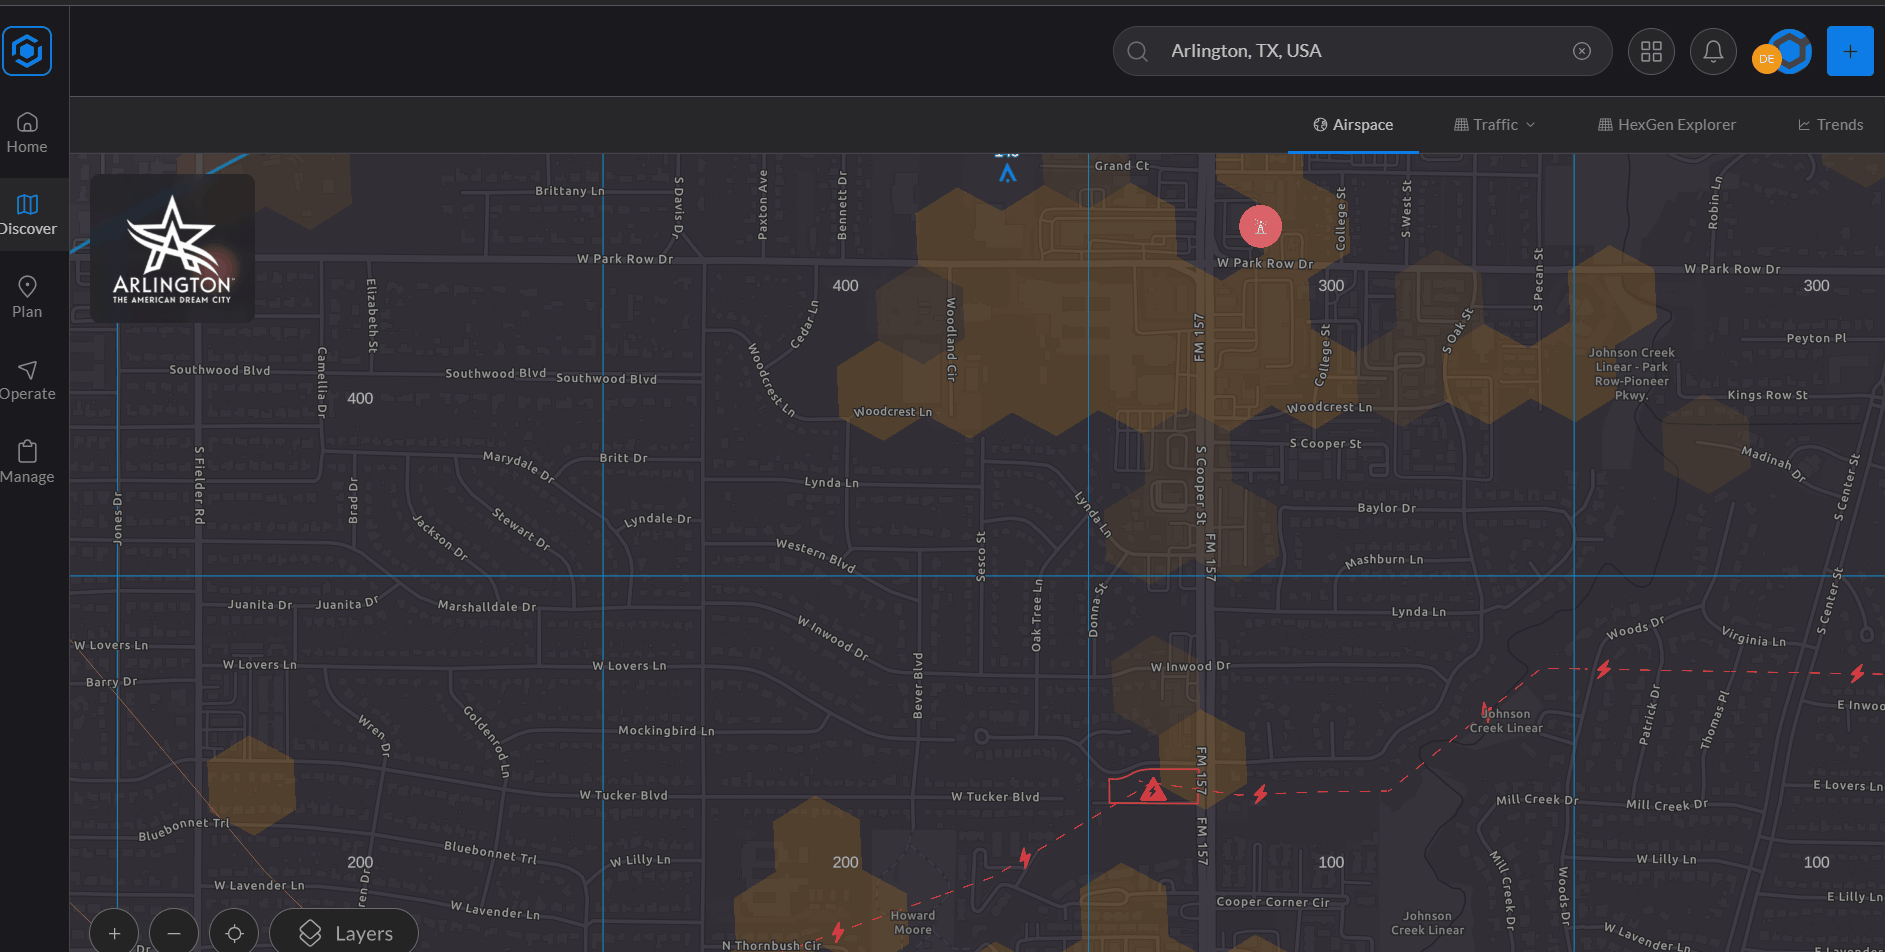Open the apps grid menu
The height and width of the screenshot is (952, 1885).
1651,51
